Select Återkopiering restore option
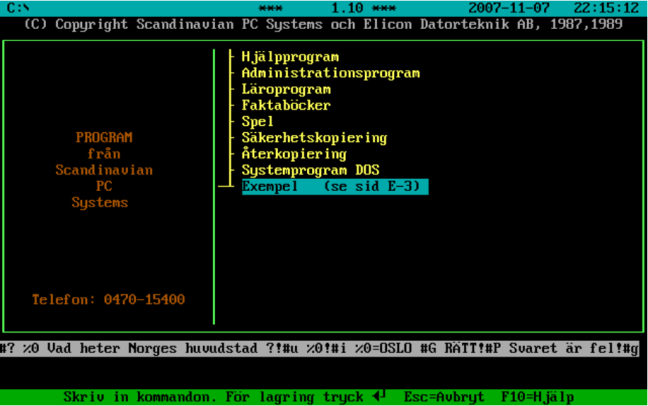The height and width of the screenshot is (406, 648). pyautogui.click(x=294, y=154)
